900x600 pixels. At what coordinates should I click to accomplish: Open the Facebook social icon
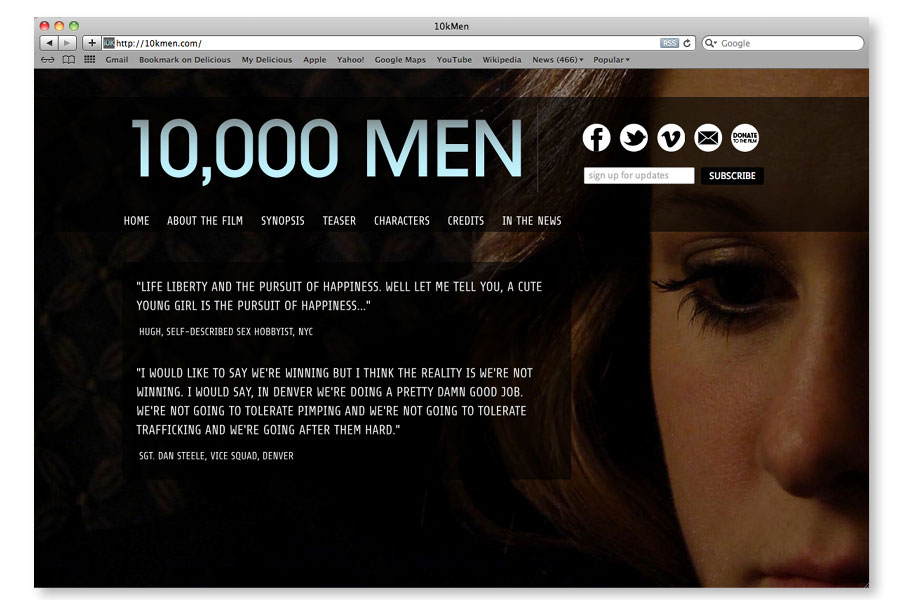597,138
